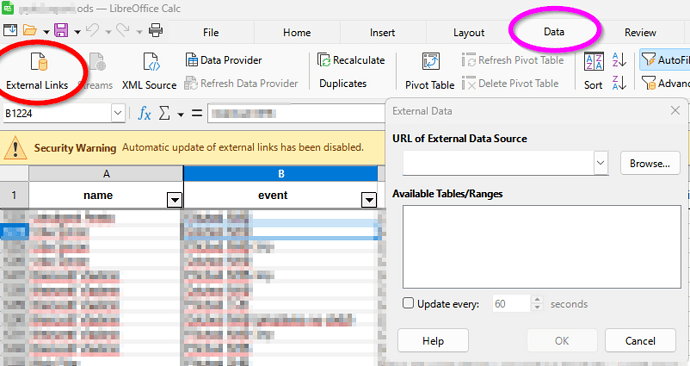Expand the Undo history dropdown
690x366 pixels.
coord(108,32)
